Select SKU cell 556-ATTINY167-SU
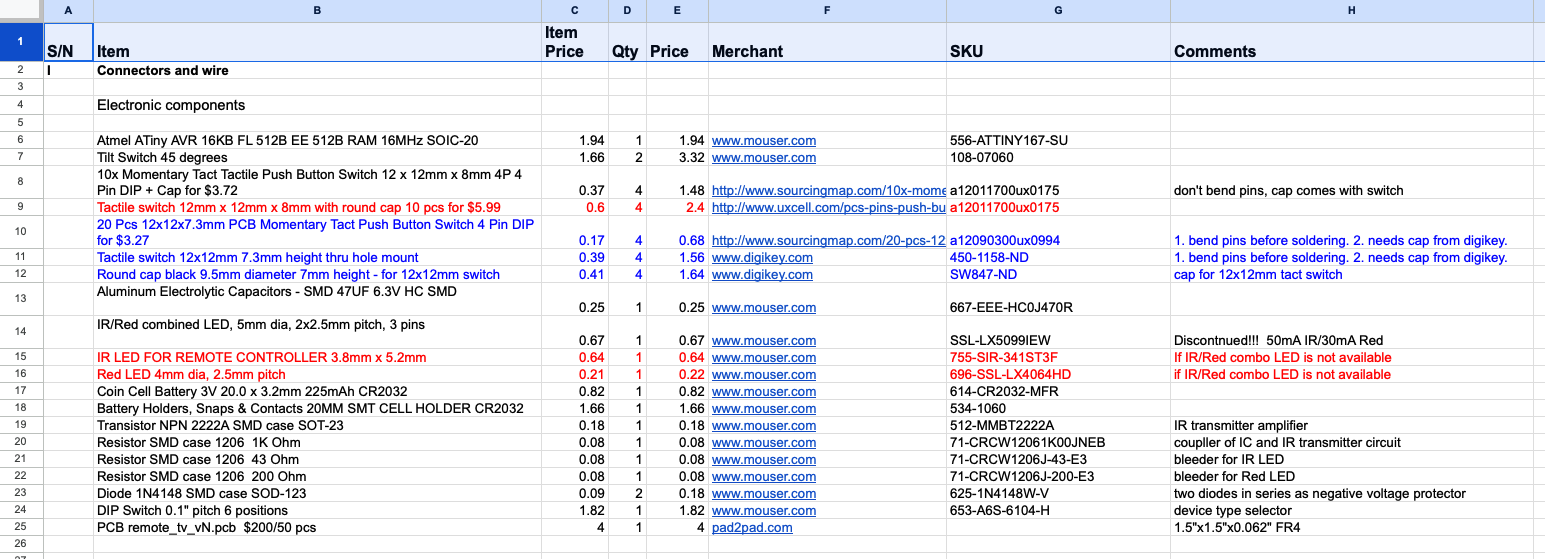Viewport: 1545px width, 559px height. click(x=1058, y=141)
